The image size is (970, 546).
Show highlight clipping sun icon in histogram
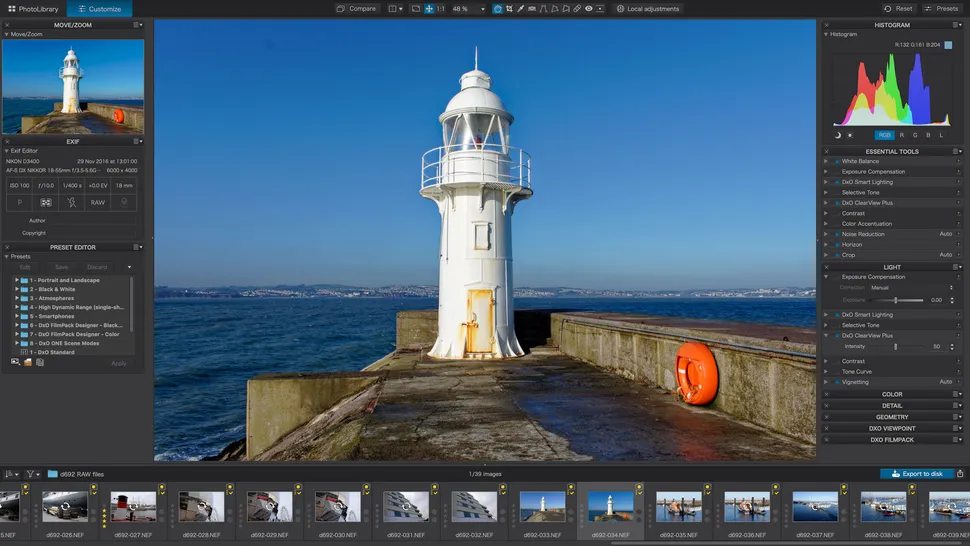[x=850, y=135]
